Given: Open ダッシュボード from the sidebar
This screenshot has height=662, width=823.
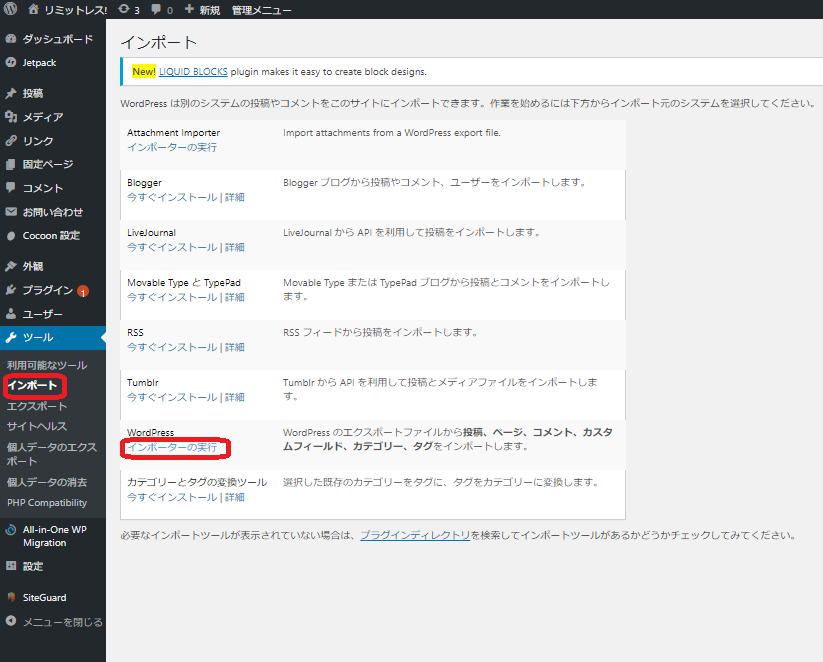Looking at the screenshot, I should [57, 39].
